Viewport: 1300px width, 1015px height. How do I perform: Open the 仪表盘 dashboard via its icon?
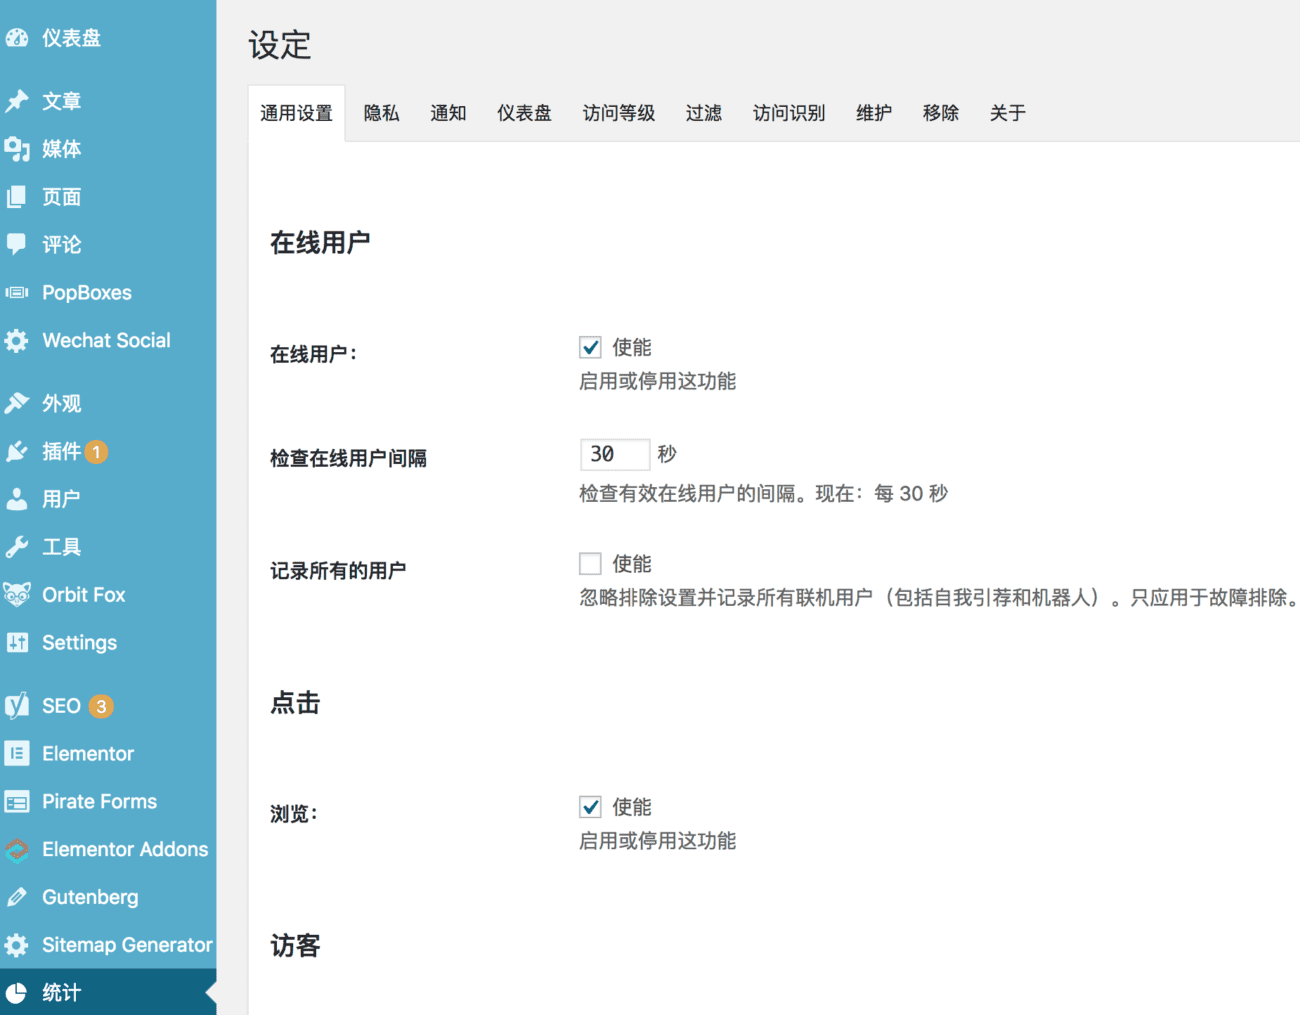(18, 37)
